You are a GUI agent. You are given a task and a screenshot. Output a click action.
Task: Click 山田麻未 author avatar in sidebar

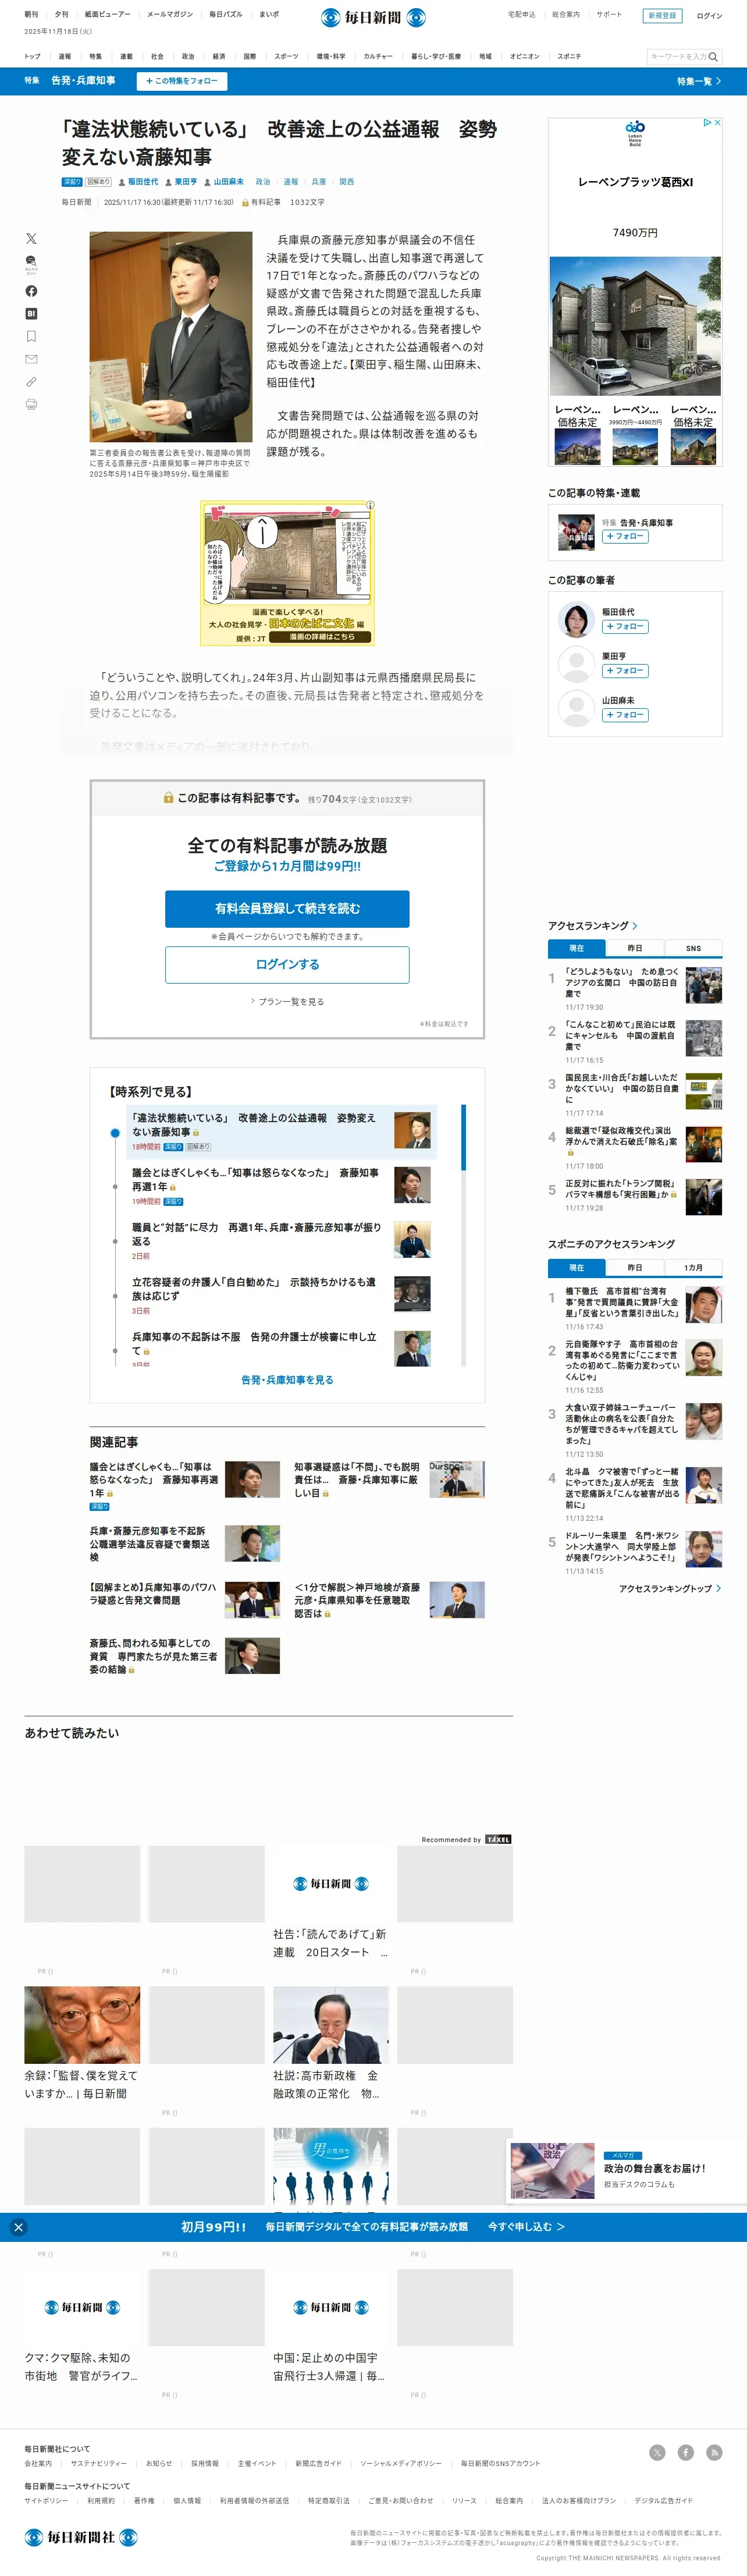point(575,708)
